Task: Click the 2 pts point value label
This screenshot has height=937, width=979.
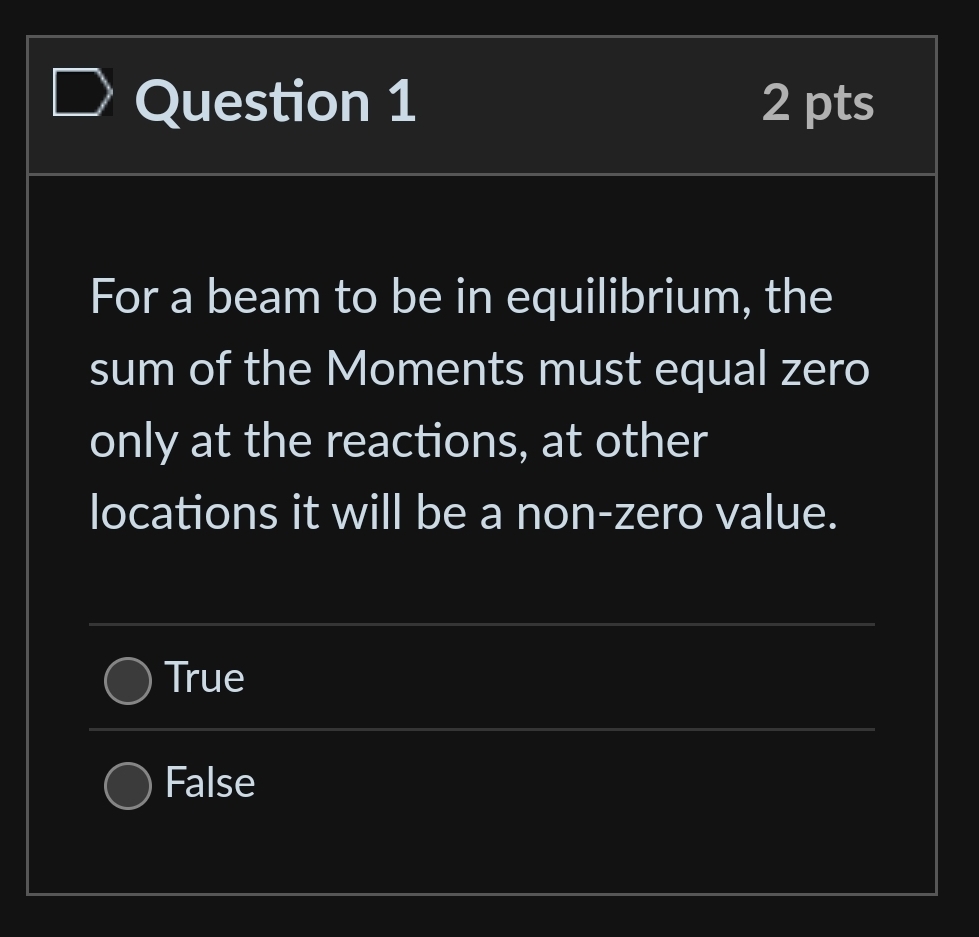Action: click(818, 102)
